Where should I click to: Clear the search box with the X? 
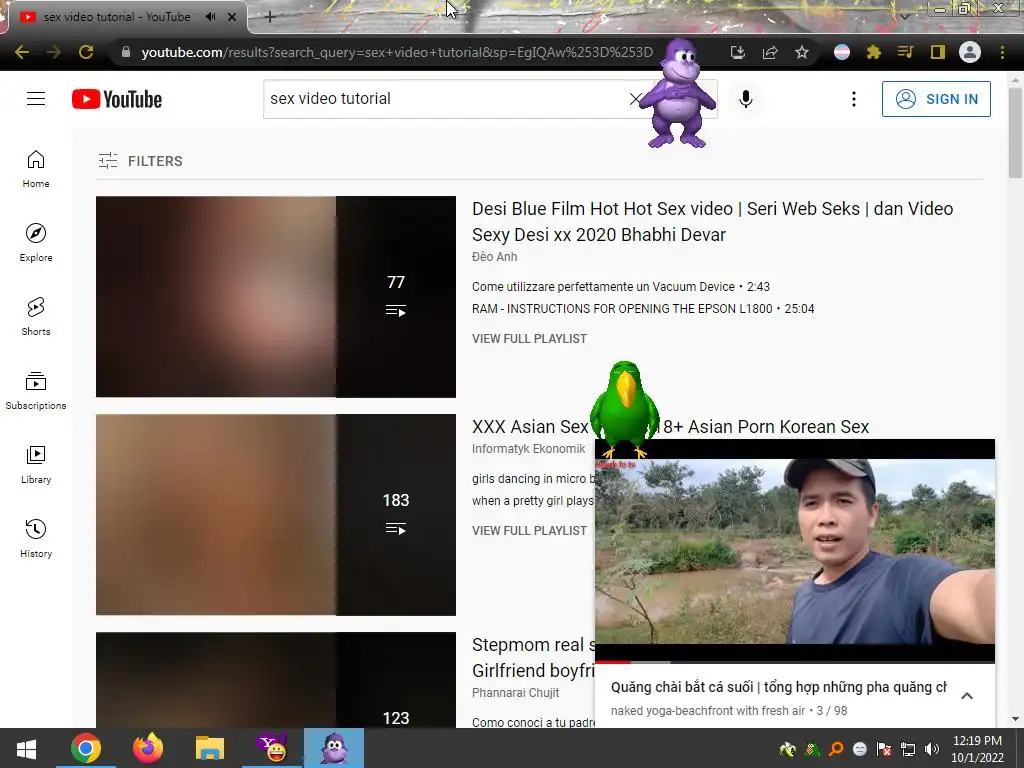[x=635, y=99]
